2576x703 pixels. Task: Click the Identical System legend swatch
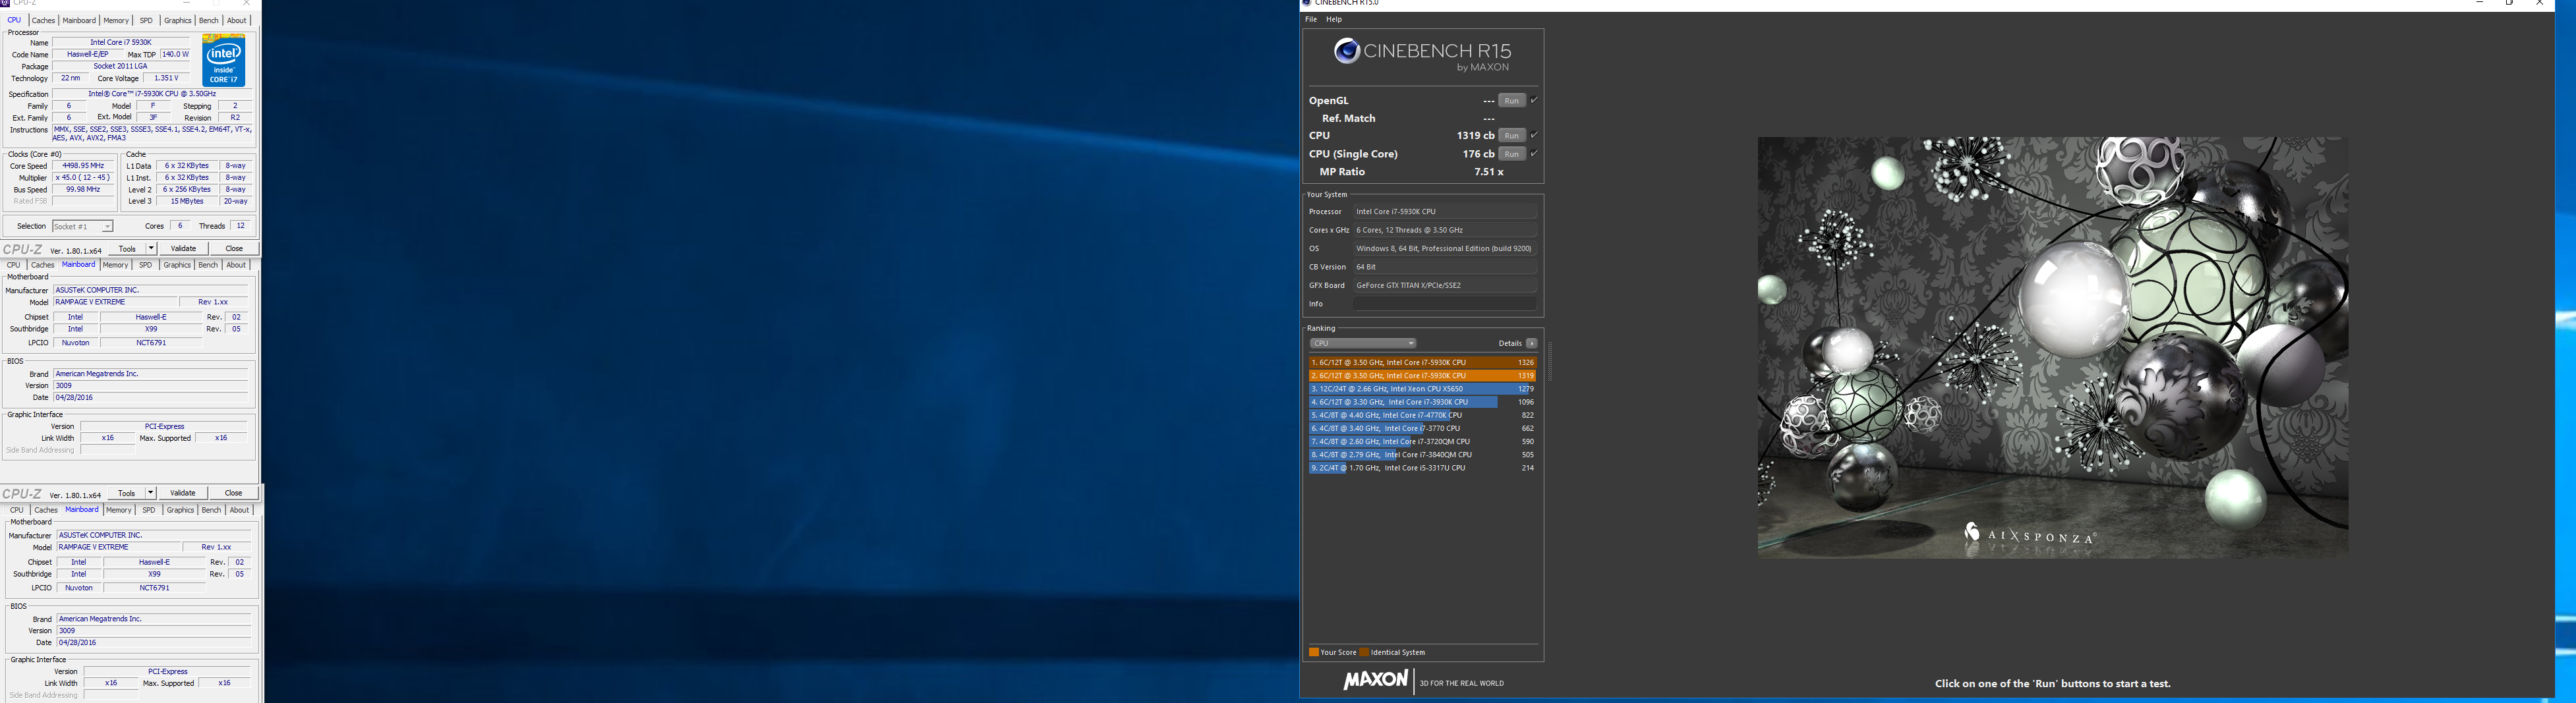[x=1364, y=652]
